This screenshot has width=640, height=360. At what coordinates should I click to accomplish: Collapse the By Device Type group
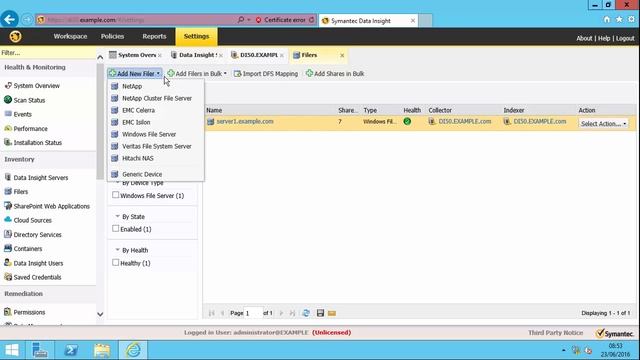click(x=118, y=182)
